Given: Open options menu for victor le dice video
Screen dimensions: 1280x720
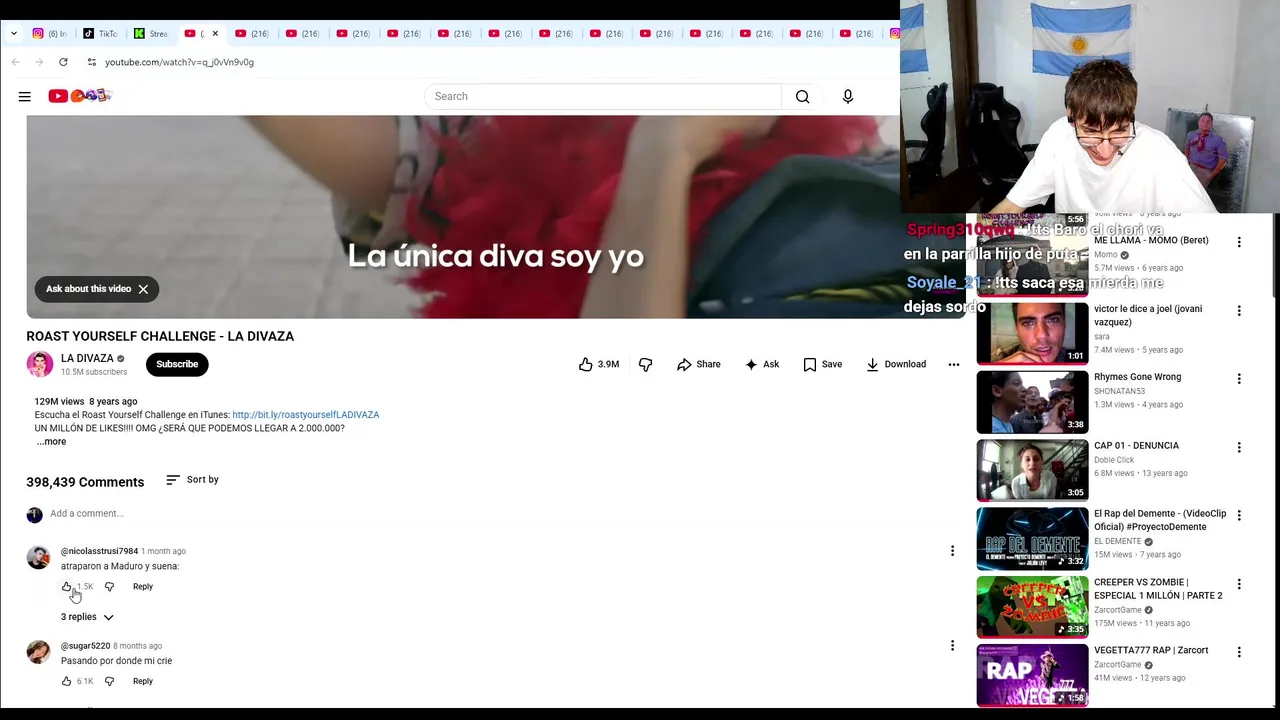Looking at the screenshot, I should point(1239,310).
